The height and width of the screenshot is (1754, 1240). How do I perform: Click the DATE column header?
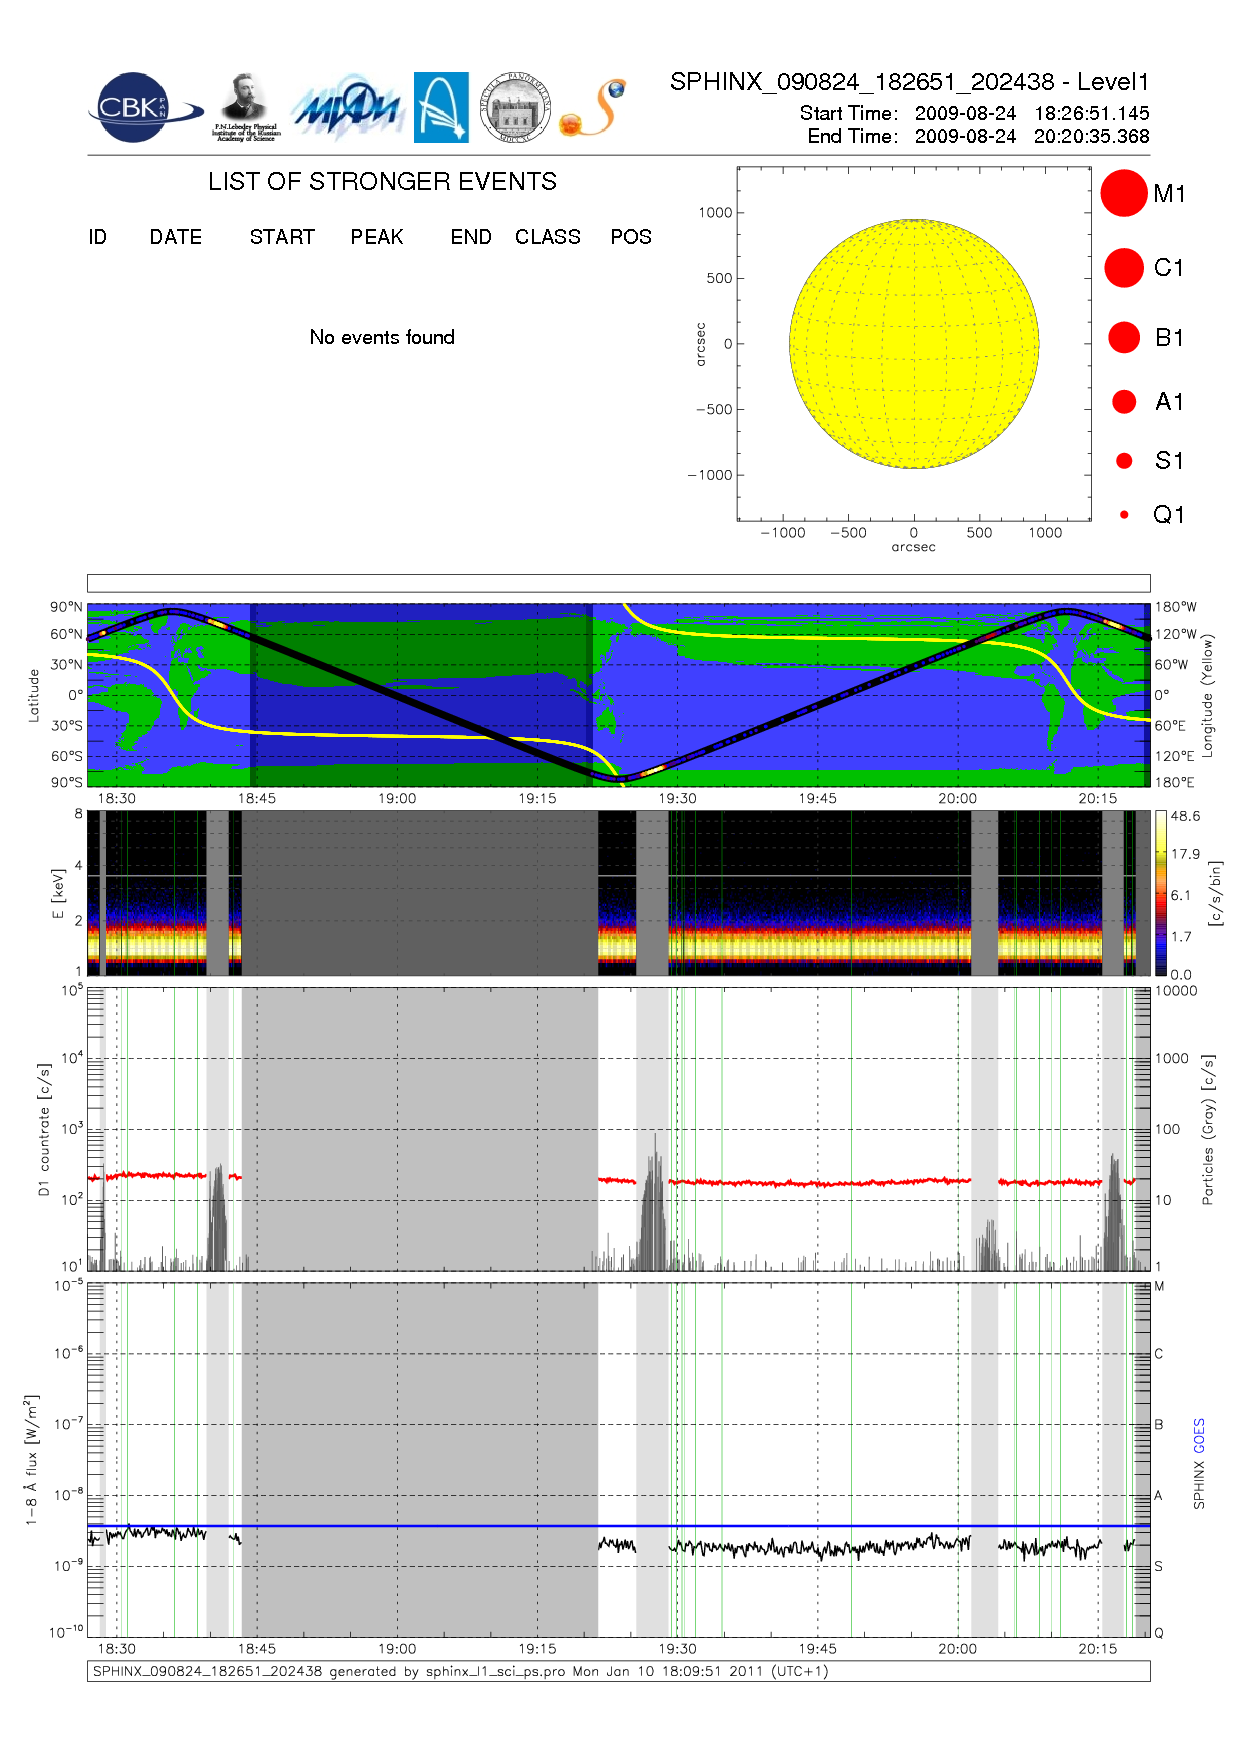[x=176, y=237]
